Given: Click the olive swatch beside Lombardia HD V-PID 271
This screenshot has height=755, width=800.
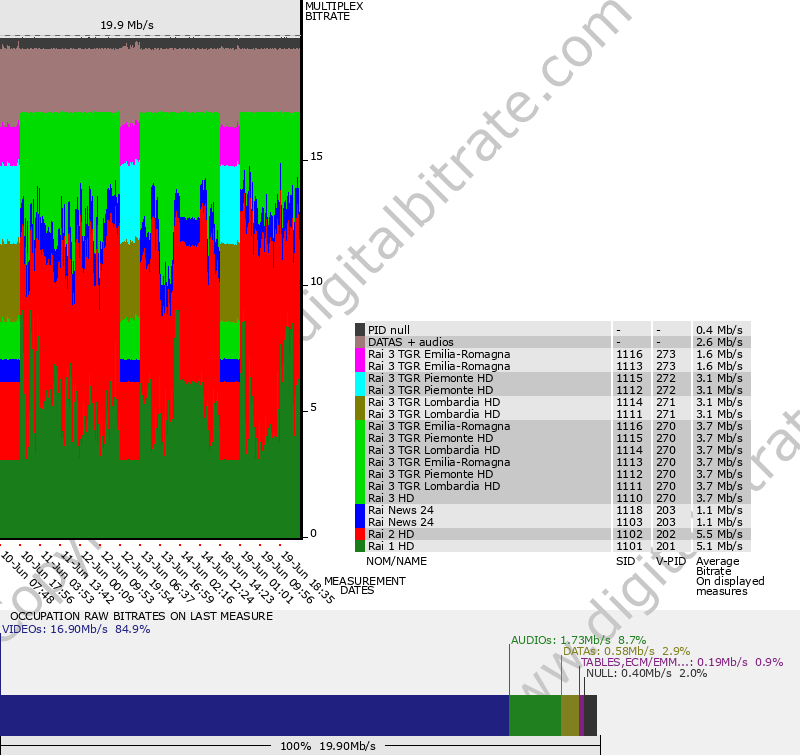Looking at the screenshot, I should click(x=360, y=408).
